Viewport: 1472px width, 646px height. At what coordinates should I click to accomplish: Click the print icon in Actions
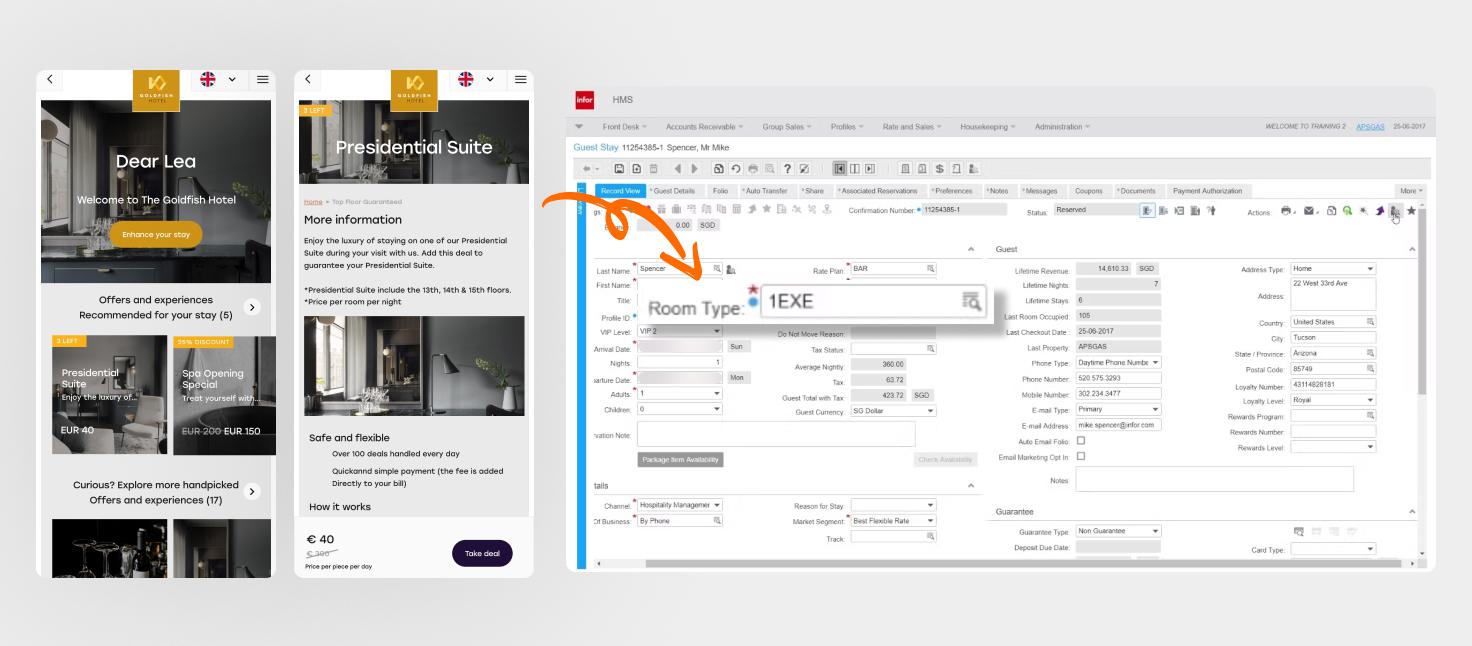tap(1286, 211)
